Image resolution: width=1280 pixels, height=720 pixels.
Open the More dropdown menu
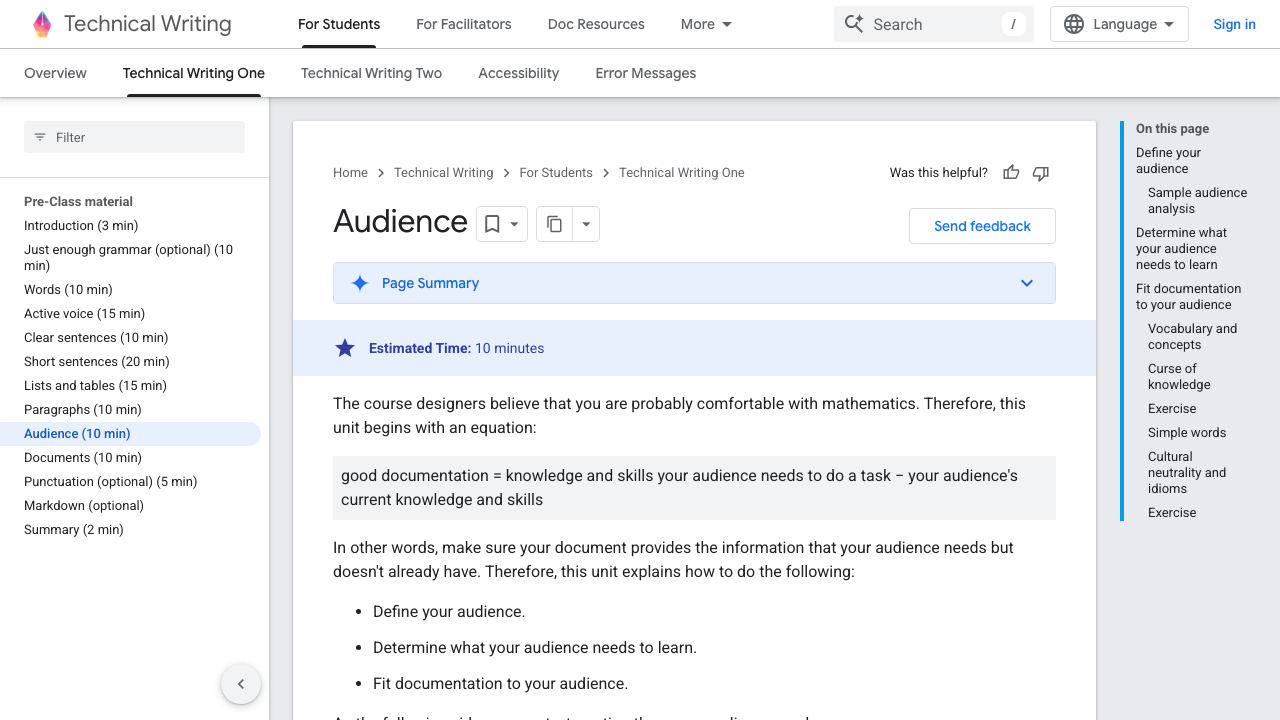point(706,24)
